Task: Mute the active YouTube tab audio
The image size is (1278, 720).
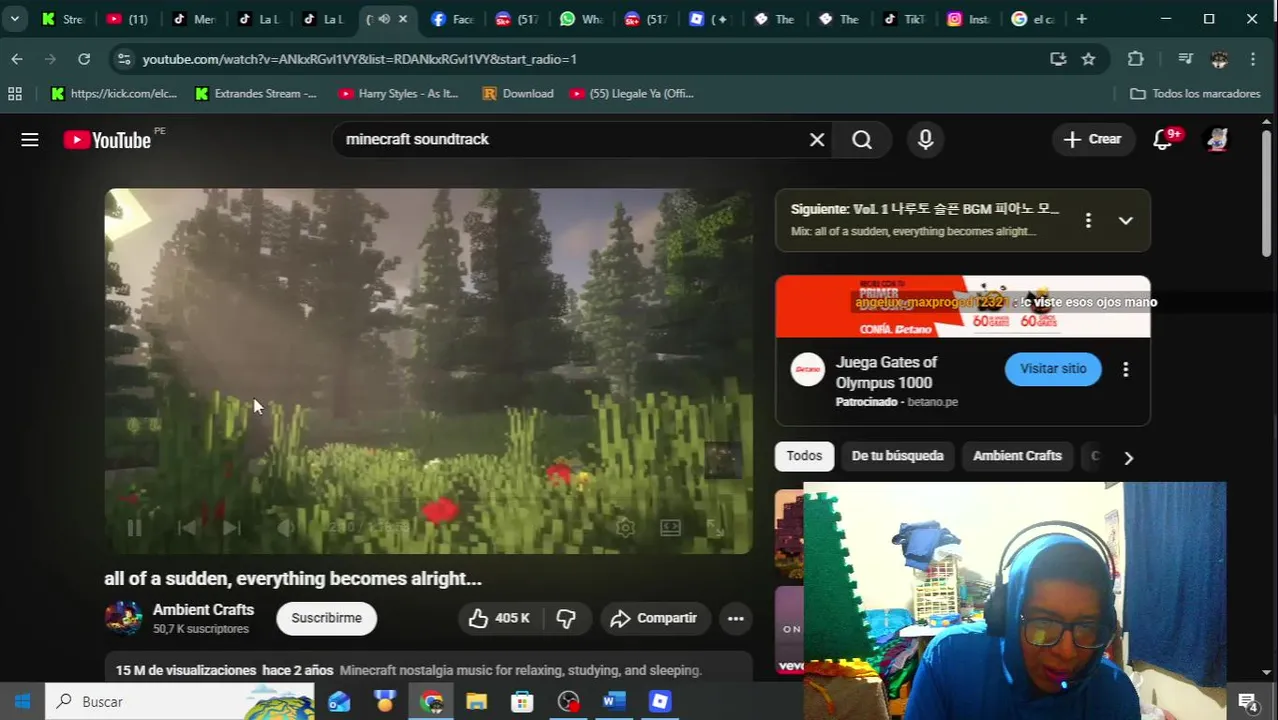Action: (x=383, y=19)
